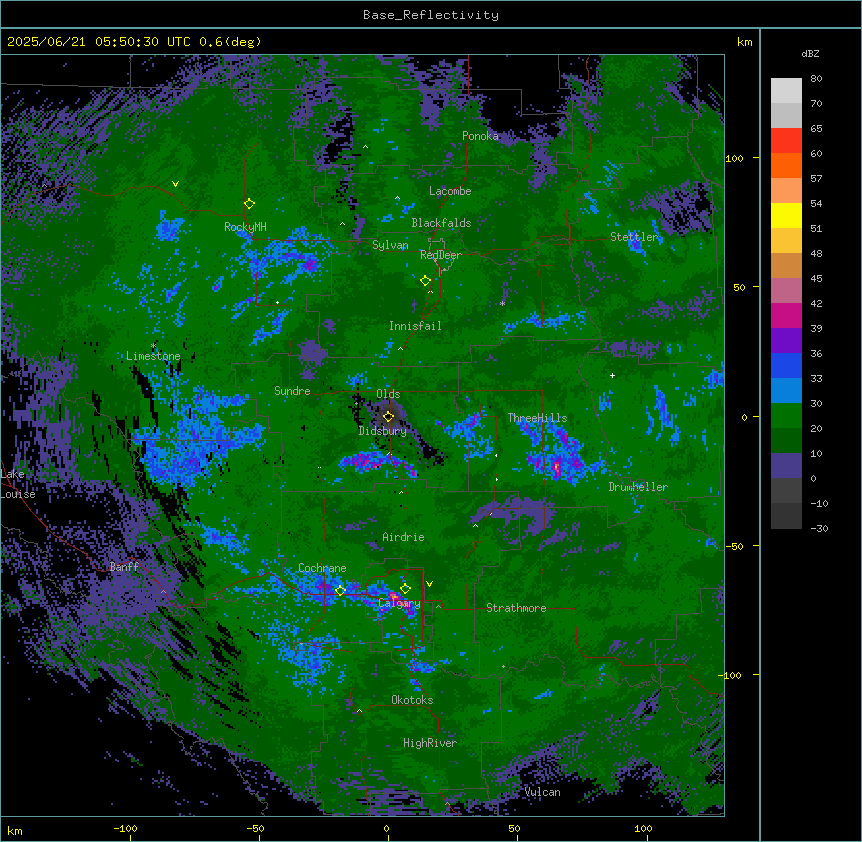This screenshot has height=842, width=862.
Task: Click the Stettler city label
Action: [x=634, y=237]
